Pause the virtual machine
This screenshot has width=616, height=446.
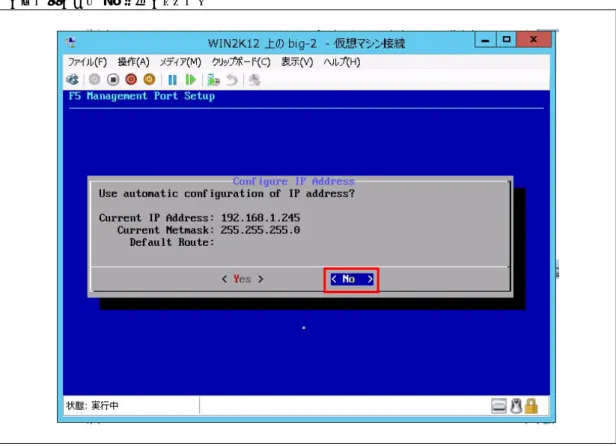[172, 80]
